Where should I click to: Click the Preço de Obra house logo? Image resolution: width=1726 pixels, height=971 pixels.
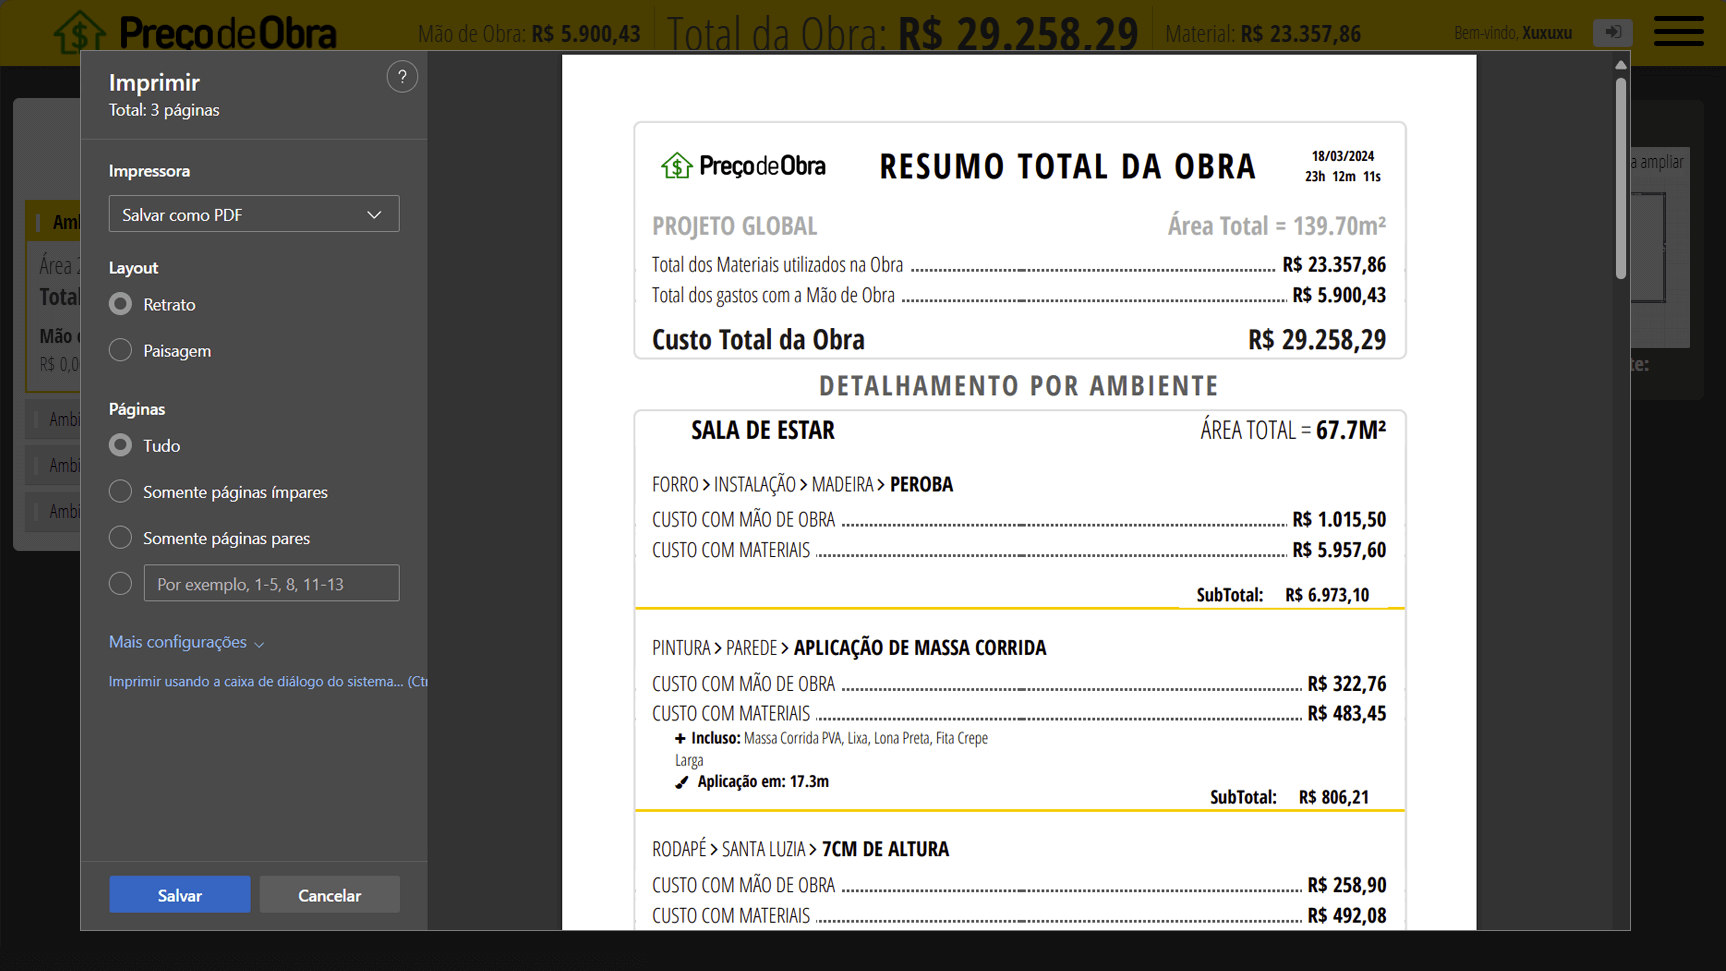pyautogui.click(x=80, y=31)
